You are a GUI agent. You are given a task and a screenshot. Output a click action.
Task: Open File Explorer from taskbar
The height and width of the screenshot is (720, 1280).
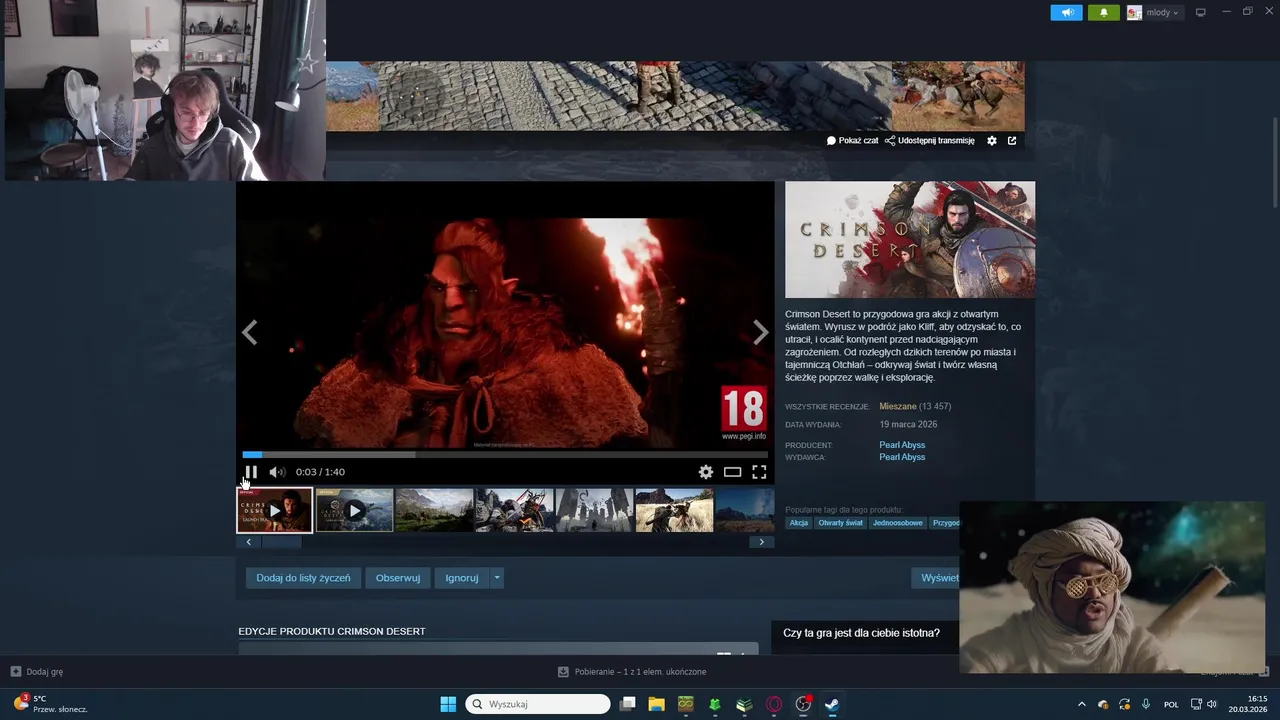(657, 704)
